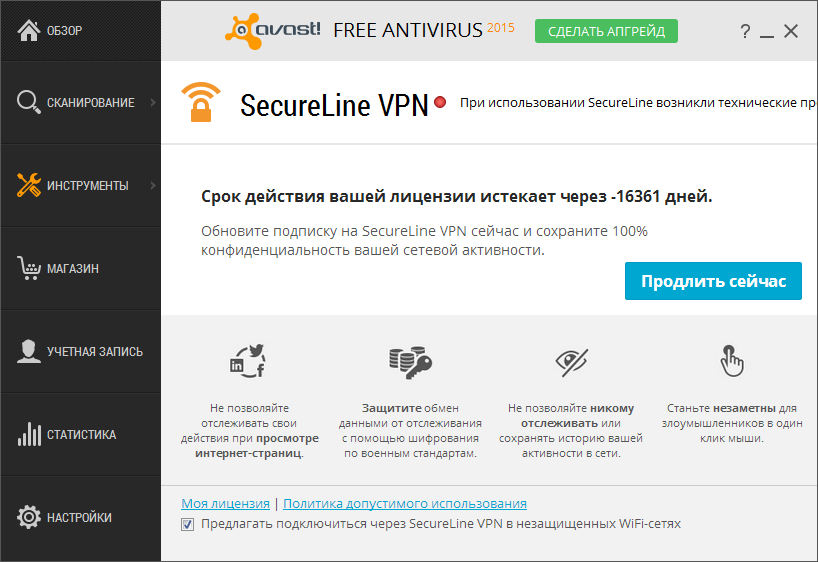This screenshot has width=818, height=562.
Task: Click the SecureLine VPN padlock icon
Action: (200, 103)
